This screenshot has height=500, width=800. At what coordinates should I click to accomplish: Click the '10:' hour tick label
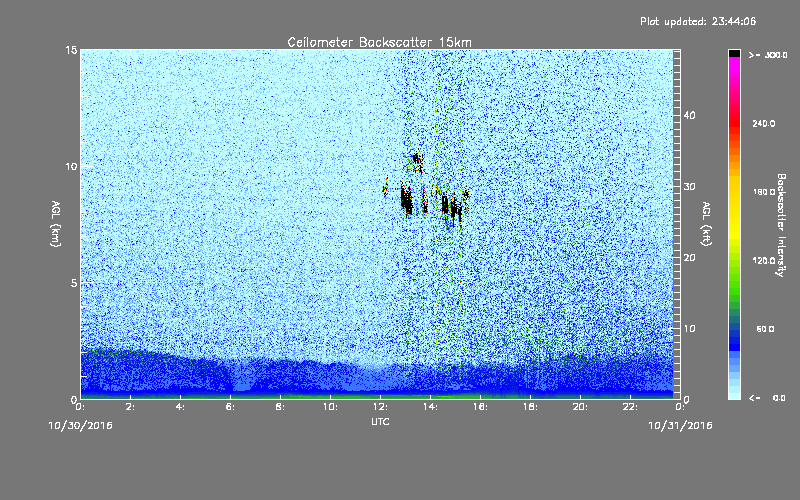coord(330,407)
